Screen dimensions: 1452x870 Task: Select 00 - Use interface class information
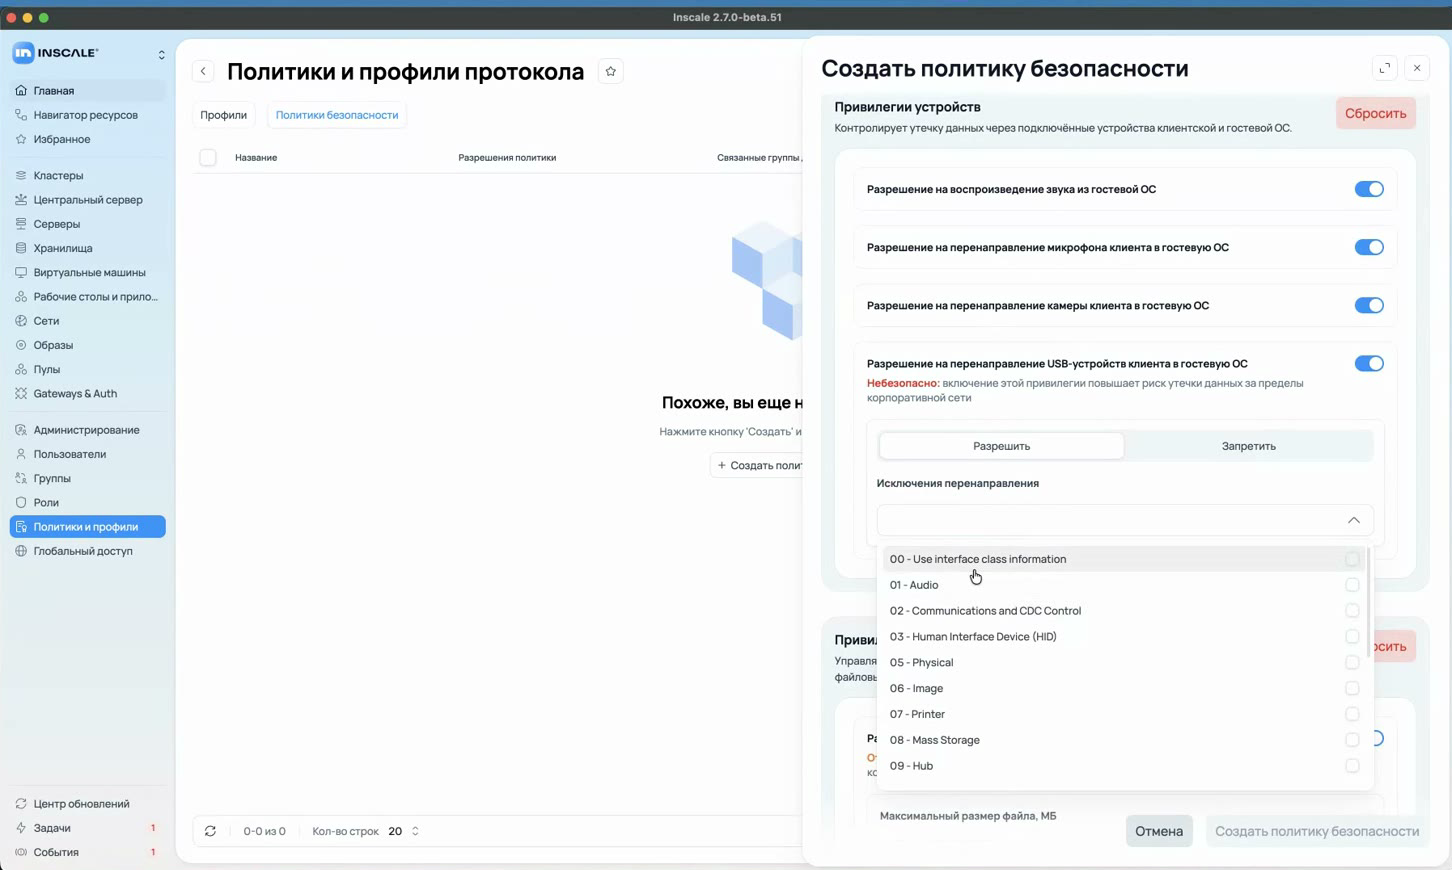[1124, 559]
